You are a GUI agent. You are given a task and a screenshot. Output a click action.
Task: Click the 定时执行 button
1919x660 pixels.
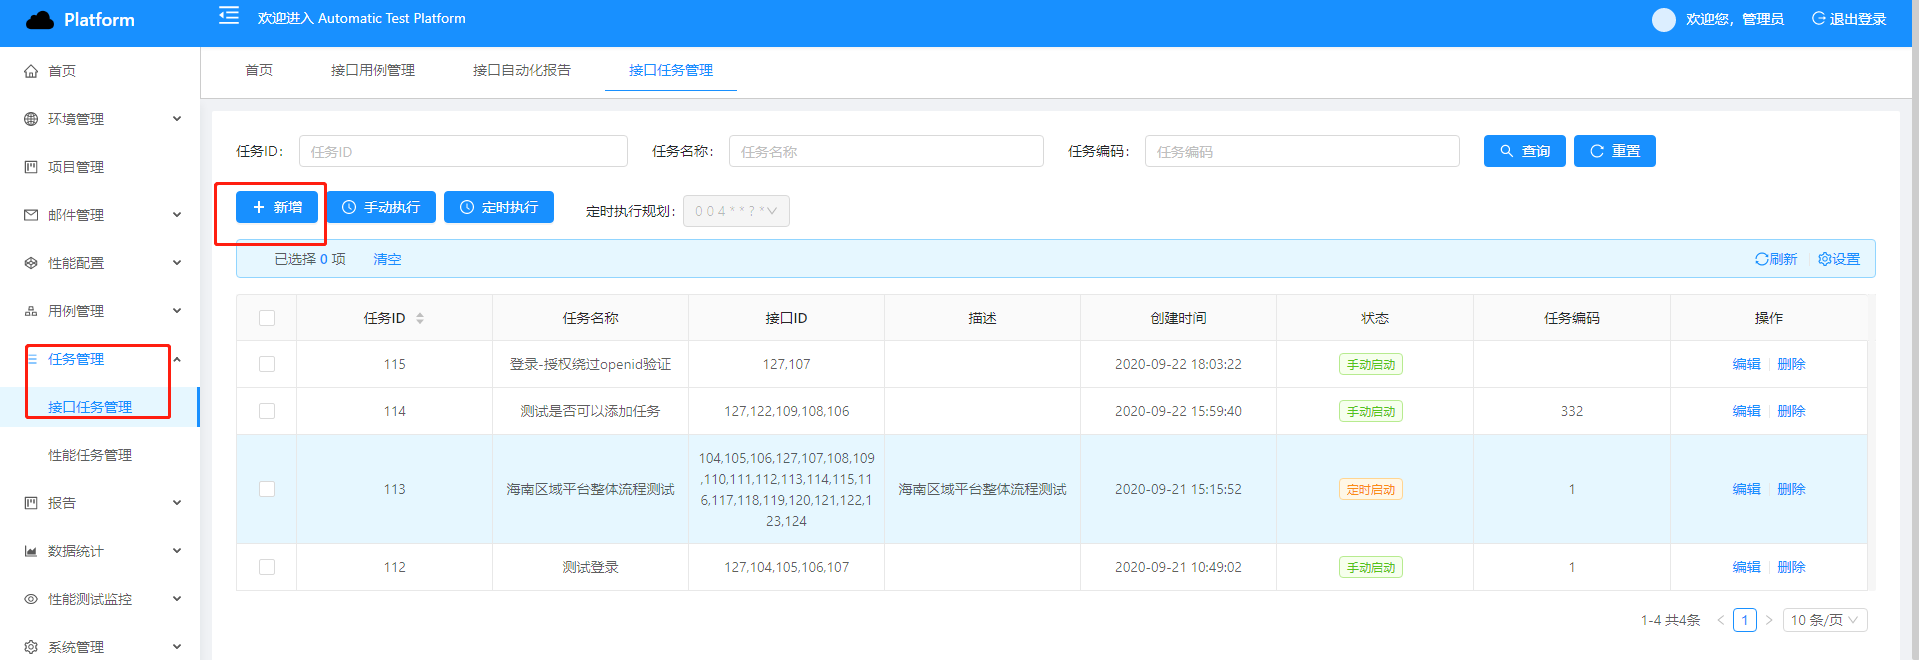pos(499,207)
